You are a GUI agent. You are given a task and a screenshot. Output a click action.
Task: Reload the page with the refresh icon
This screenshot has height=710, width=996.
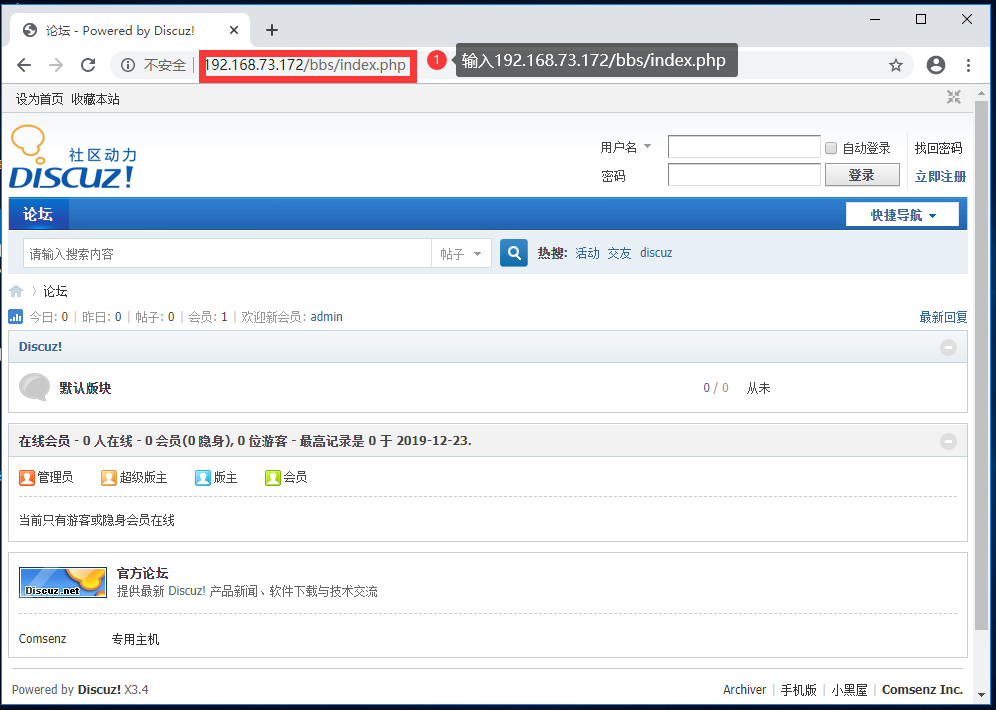(x=88, y=65)
